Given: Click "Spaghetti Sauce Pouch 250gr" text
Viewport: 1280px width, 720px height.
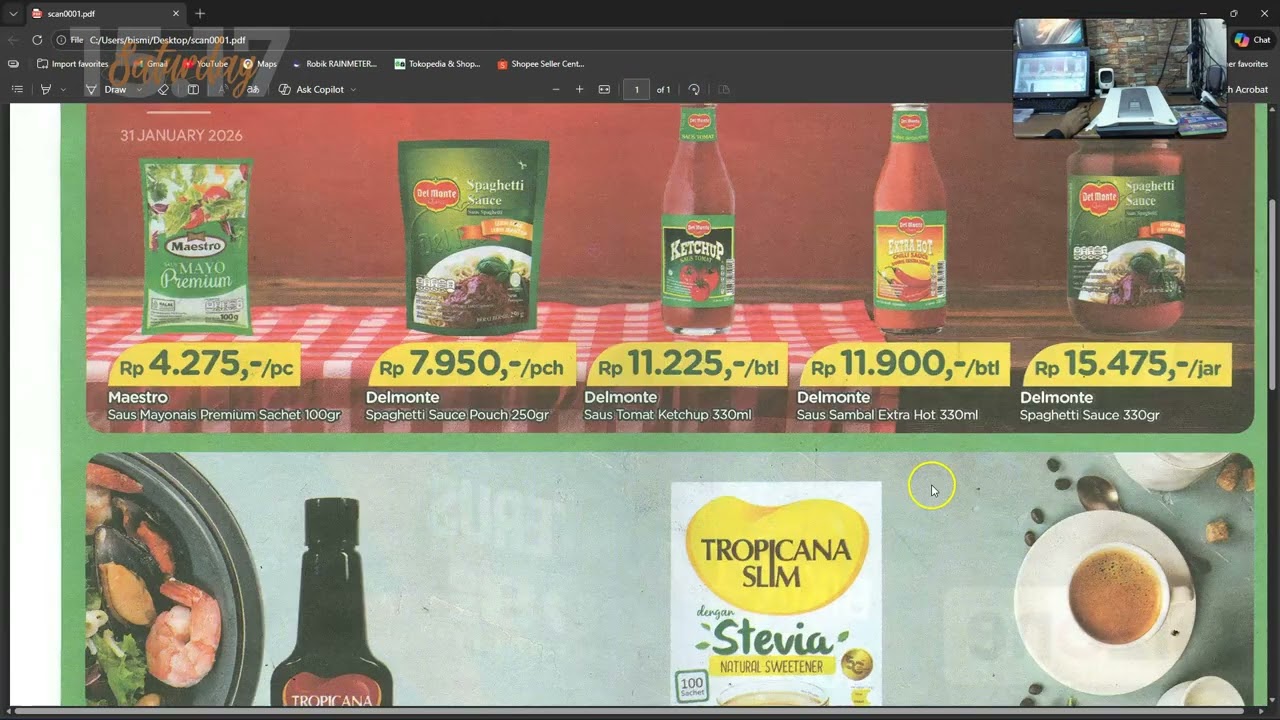Looking at the screenshot, I should 457,415.
